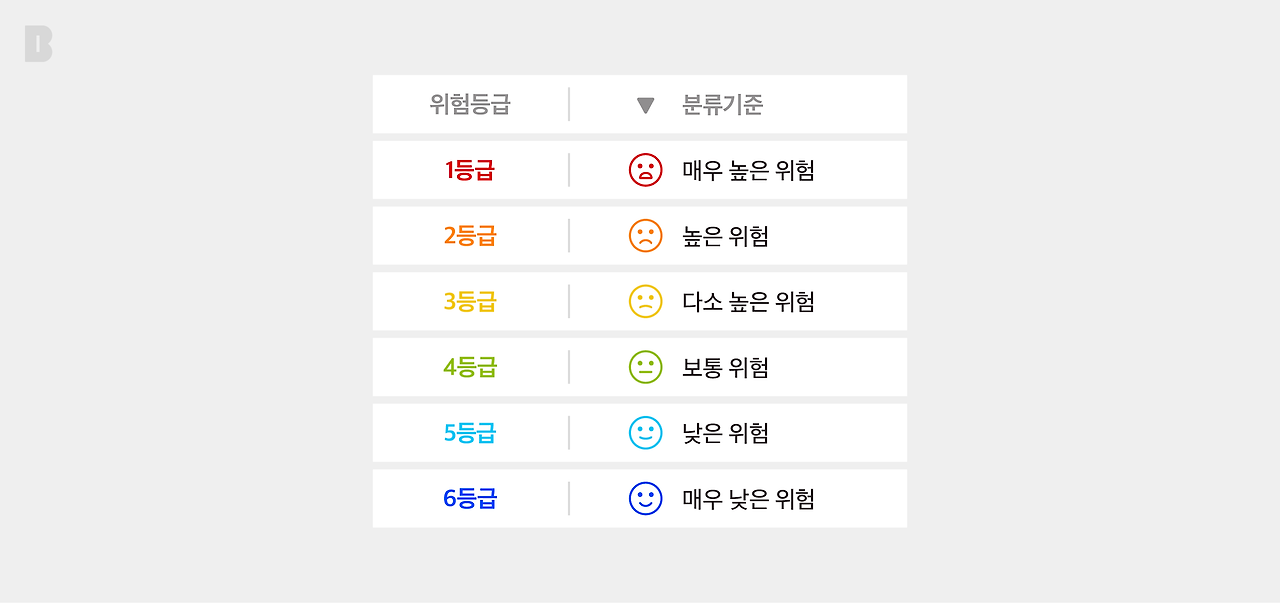
Task: Click the light blue smiling face icon
Action: [645, 433]
